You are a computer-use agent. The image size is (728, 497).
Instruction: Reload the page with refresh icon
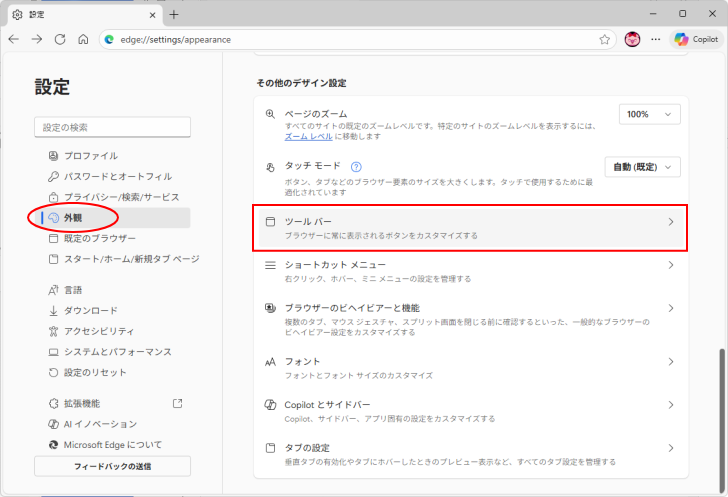point(60,39)
